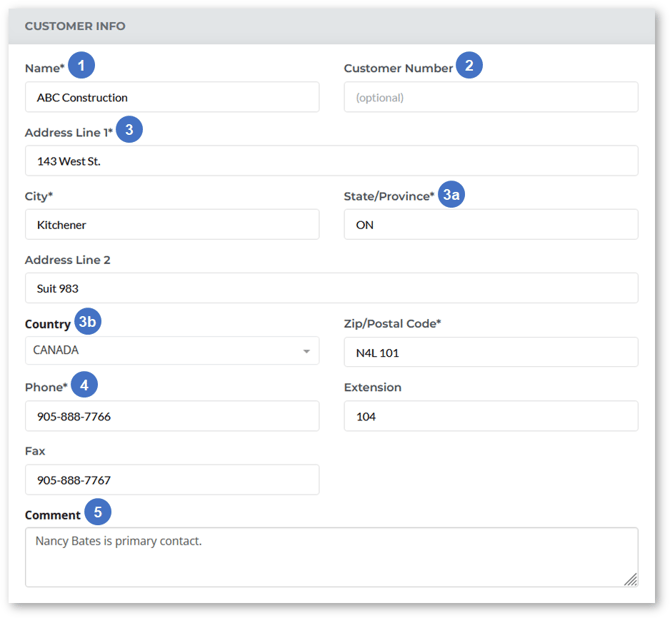
Task: Select the City field containing Kitchener
Action: click(x=172, y=225)
